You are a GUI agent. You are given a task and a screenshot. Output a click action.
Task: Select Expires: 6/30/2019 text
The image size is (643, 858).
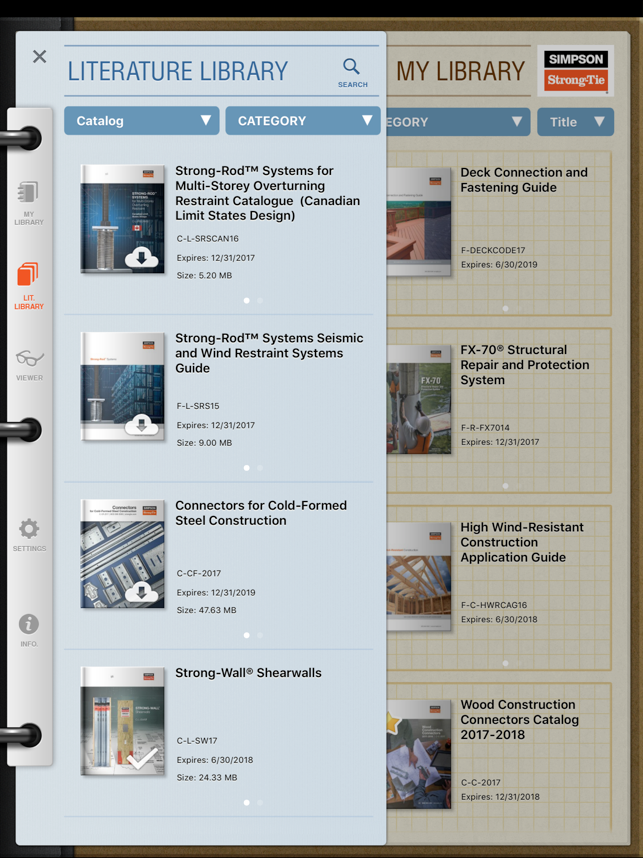499,265
